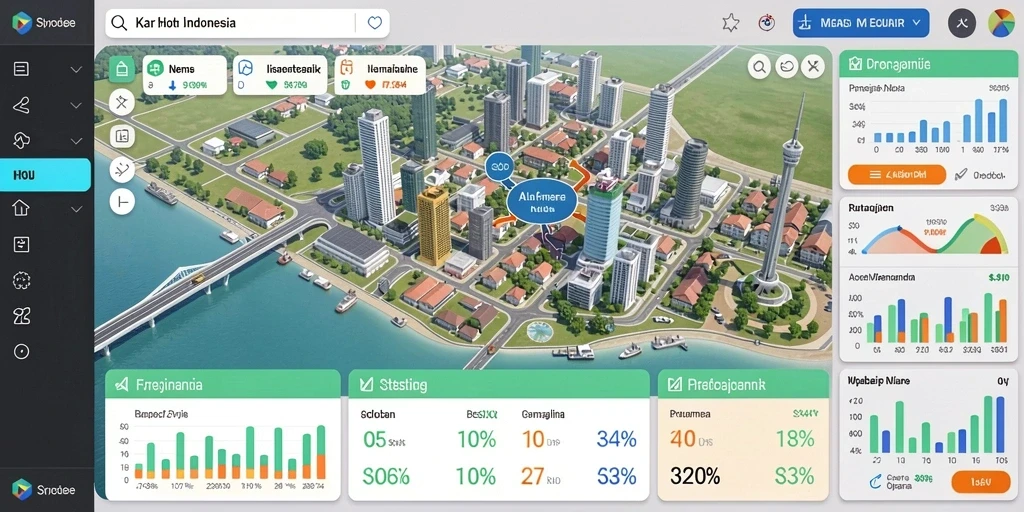Expand the first sidebar item chevron
The height and width of the screenshot is (512, 1024).
(x=76, y=69)
